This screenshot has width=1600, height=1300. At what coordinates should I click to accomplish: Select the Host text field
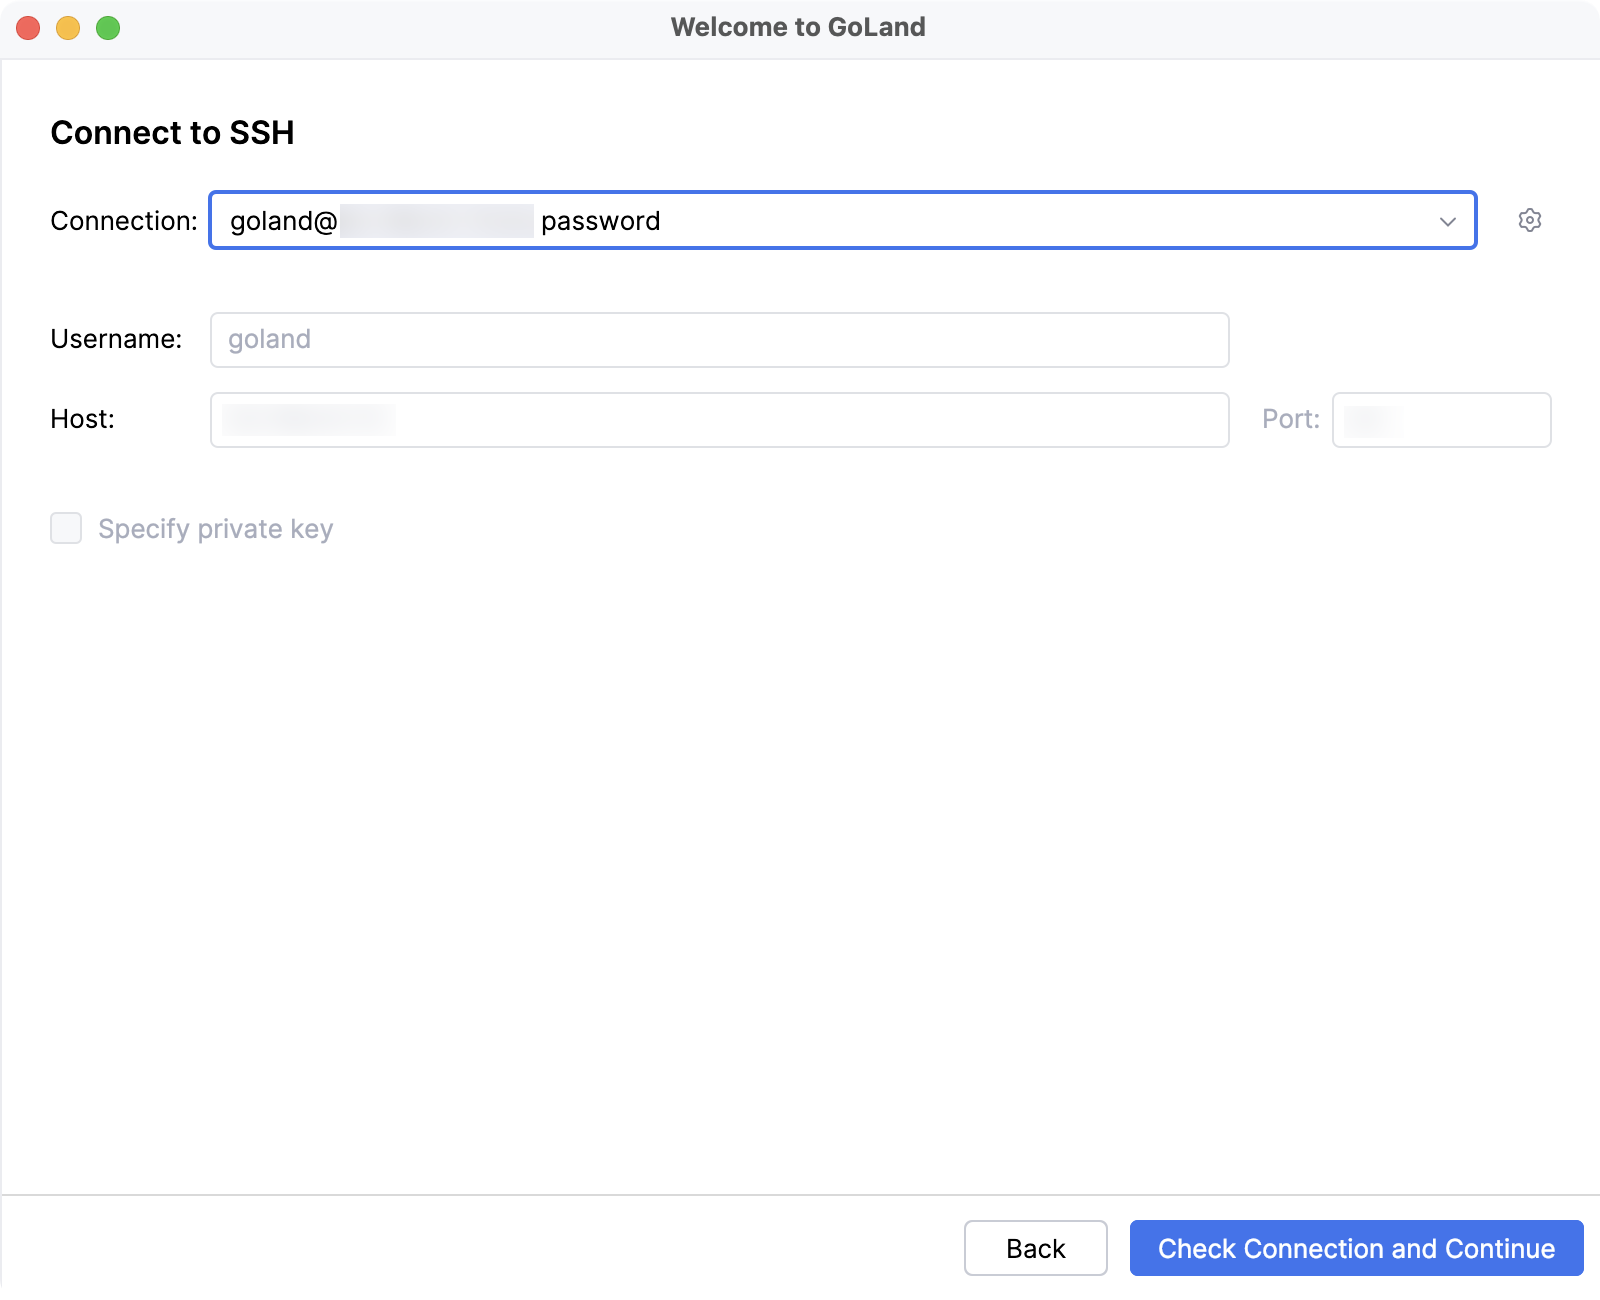coord(719,419)
